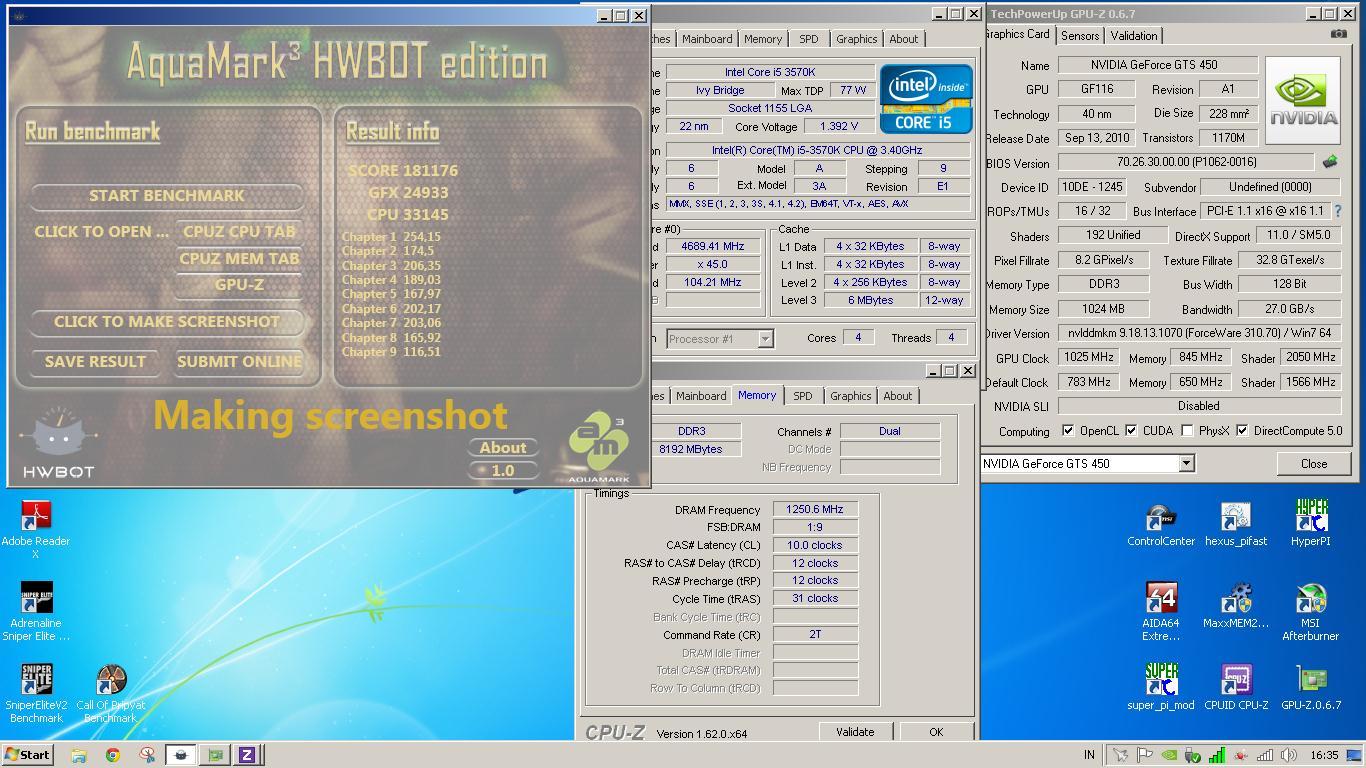Click the HWBOT cat logo in AquaMark
The width and height of the screenshot is (1366, 768).
click(x=59, y=442)
